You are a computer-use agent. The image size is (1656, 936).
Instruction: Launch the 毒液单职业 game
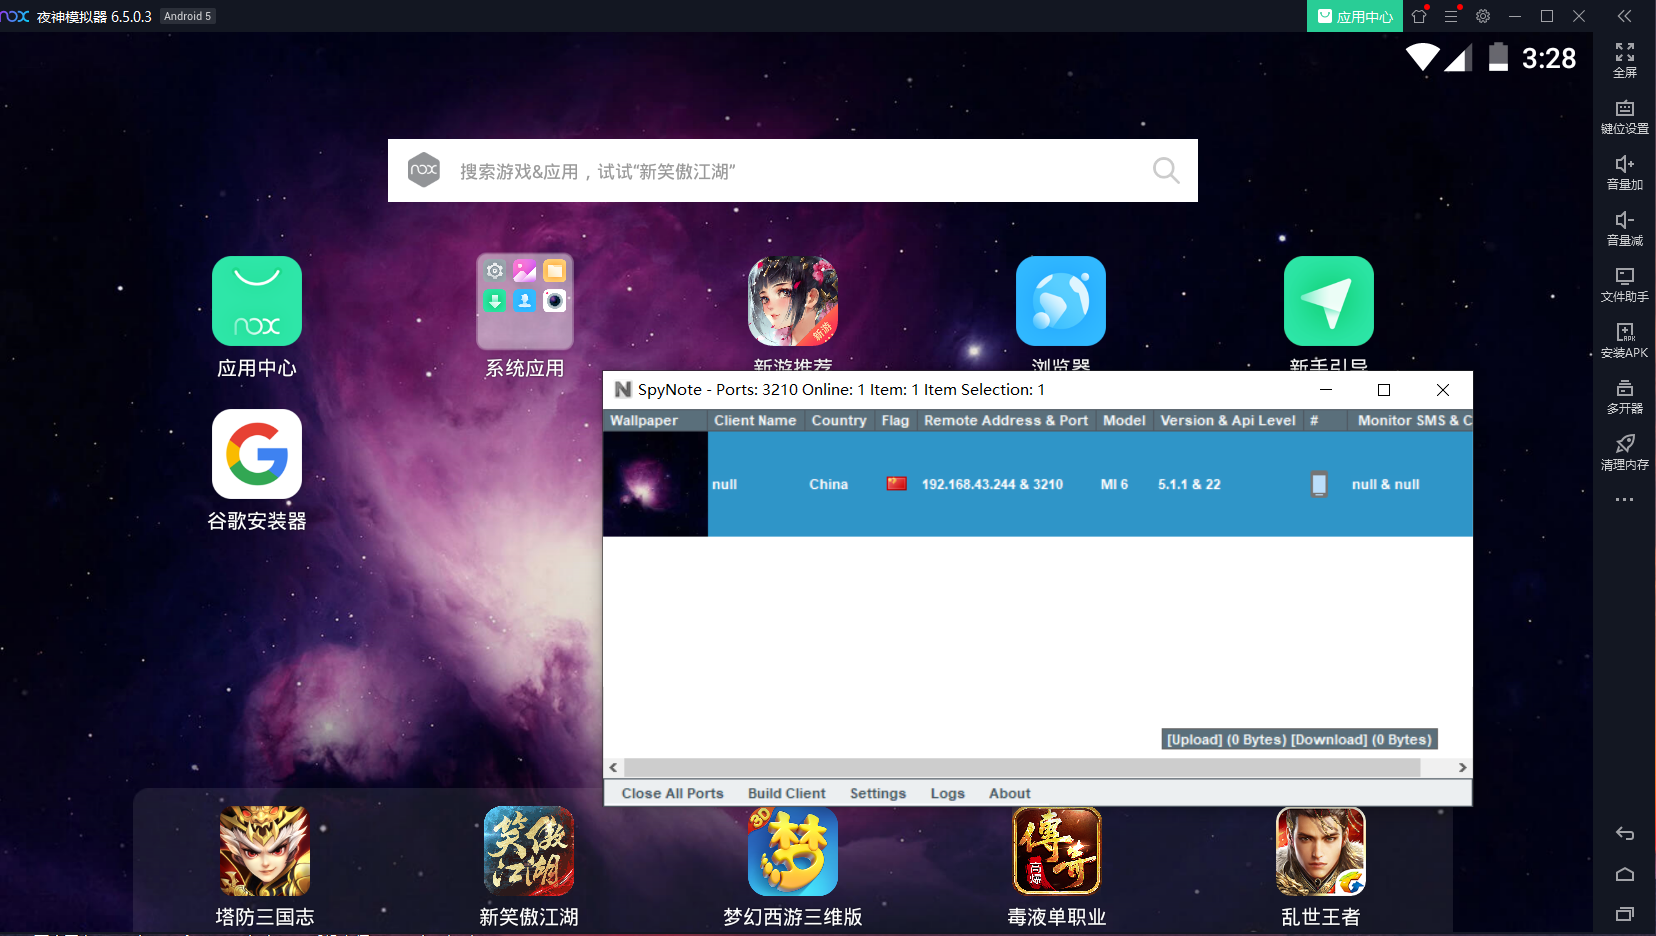[1057, 851]
